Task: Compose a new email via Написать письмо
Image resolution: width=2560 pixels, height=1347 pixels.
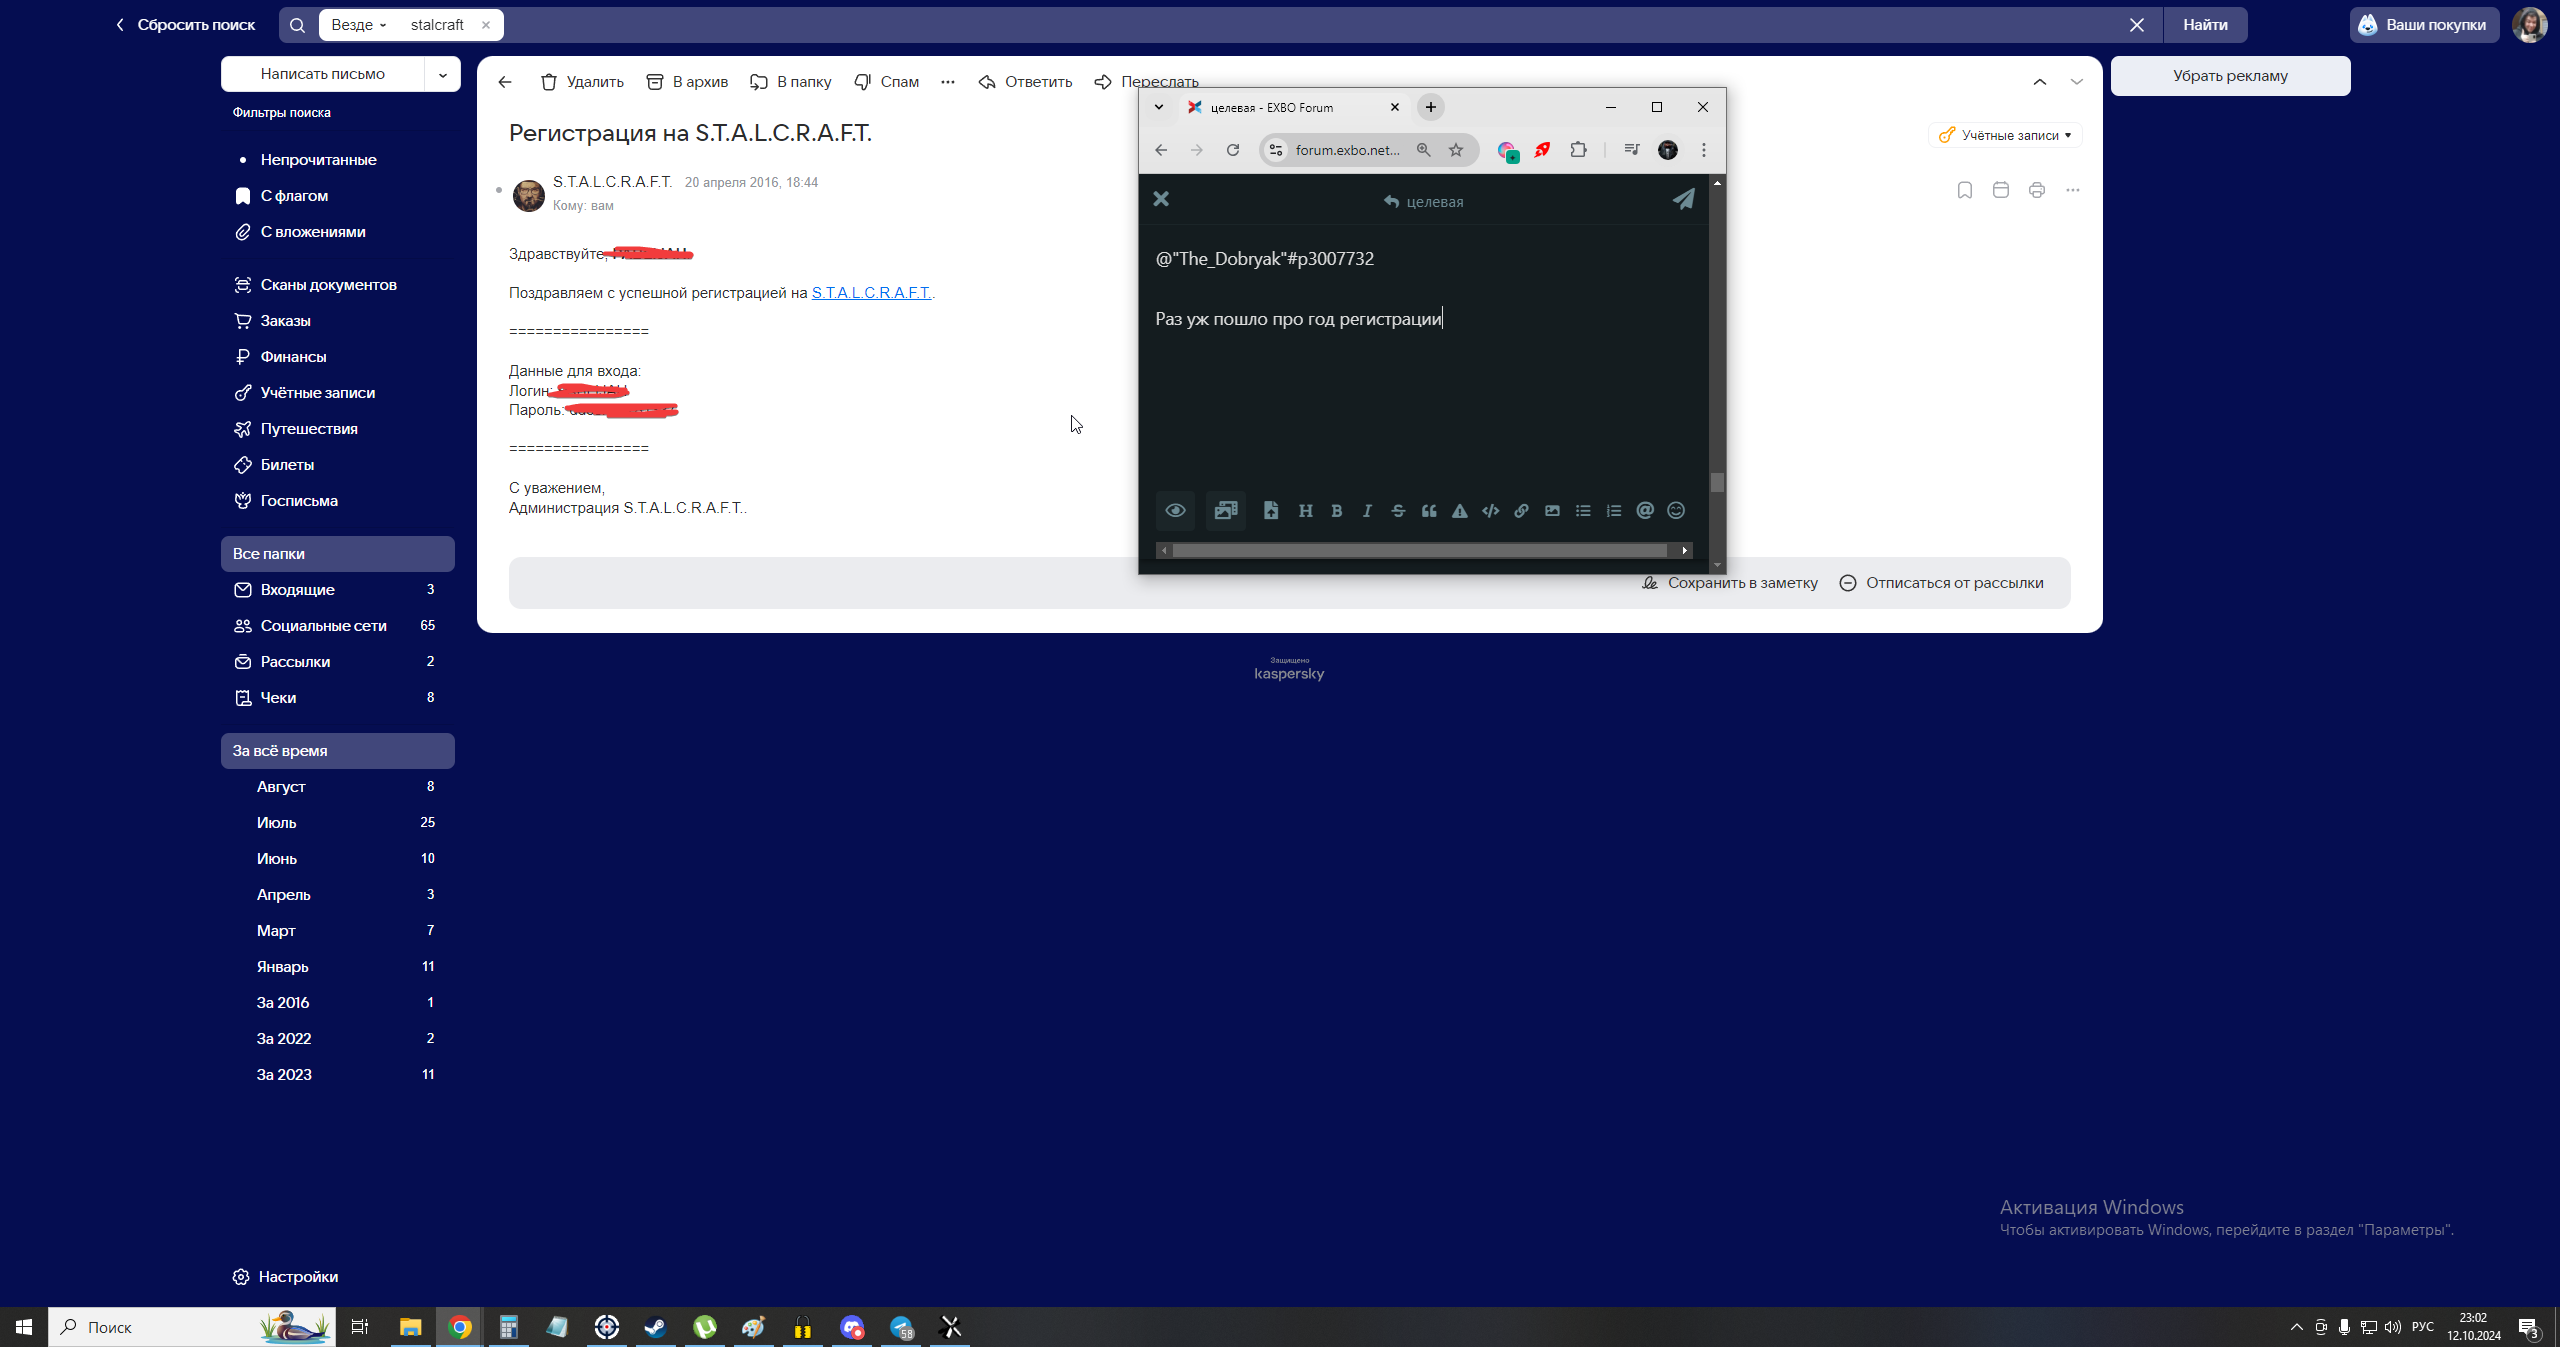Action: pos(323,74)
